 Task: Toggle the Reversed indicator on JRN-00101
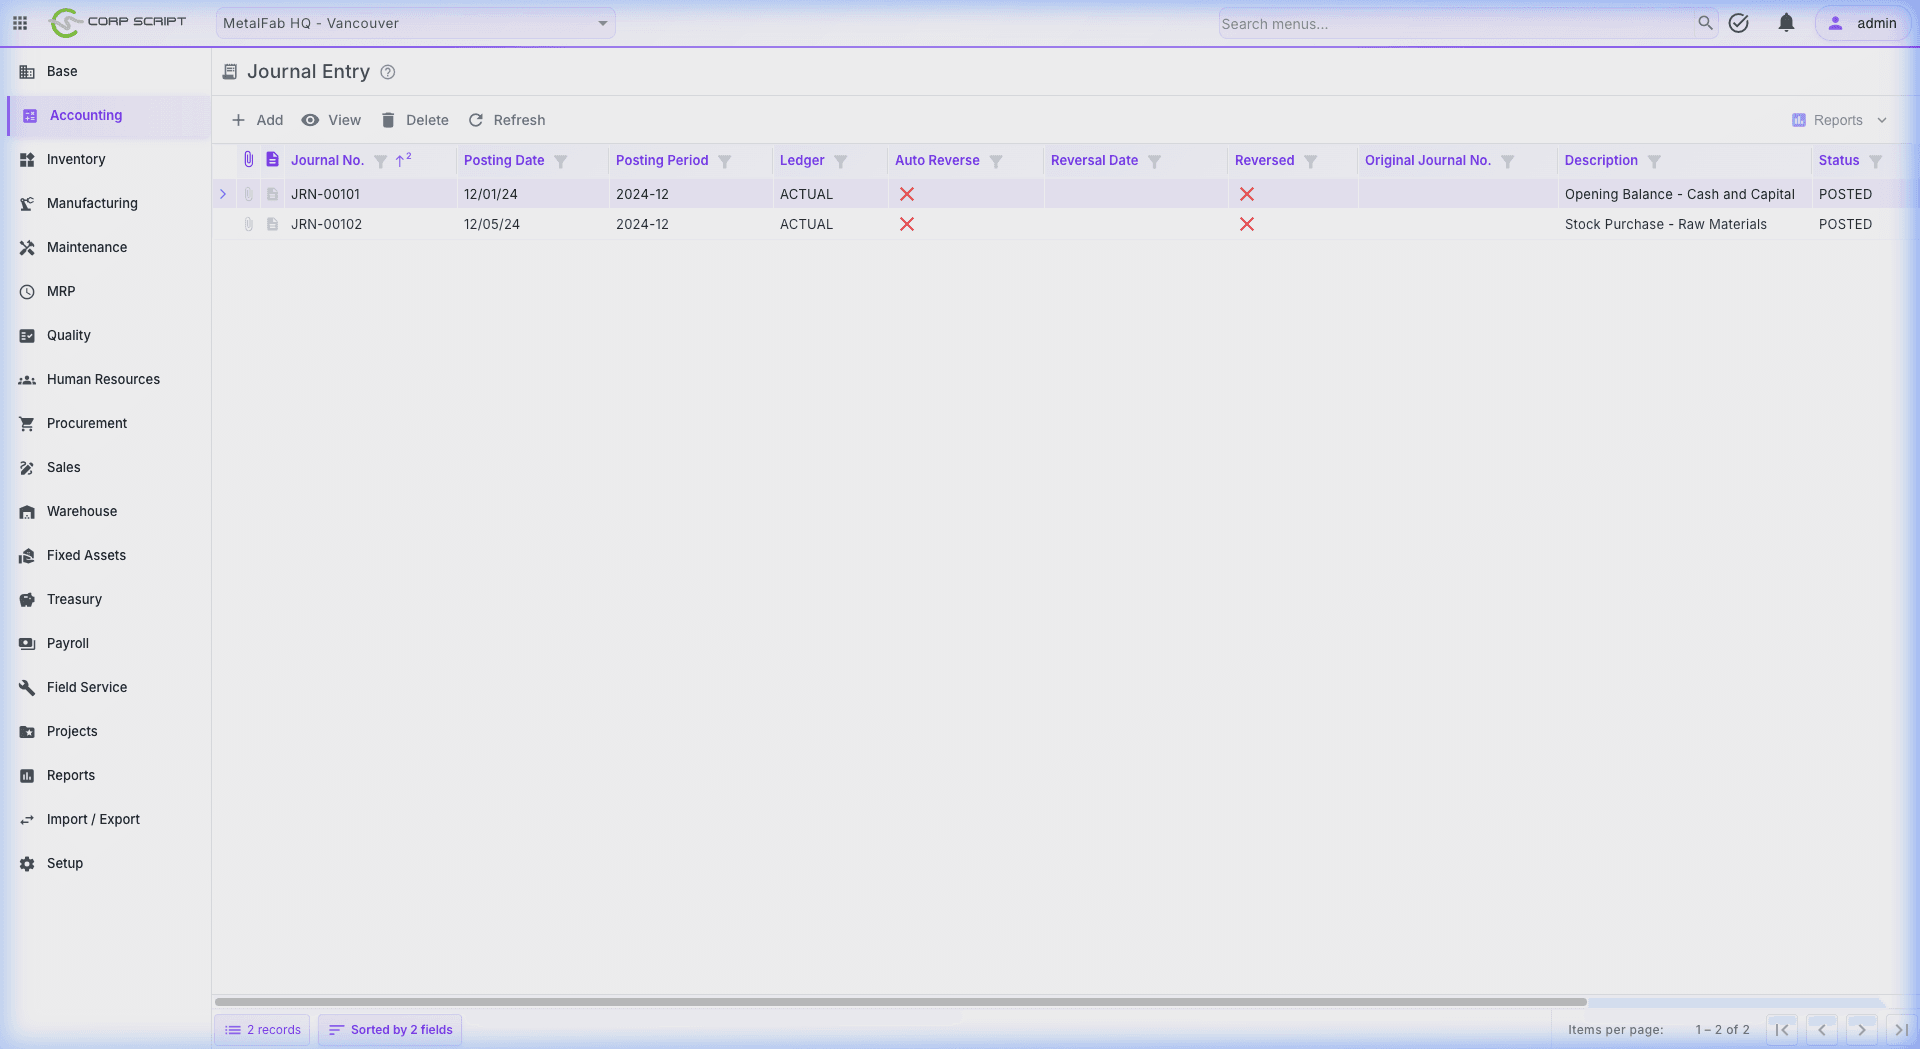[x=1247, y=194]
